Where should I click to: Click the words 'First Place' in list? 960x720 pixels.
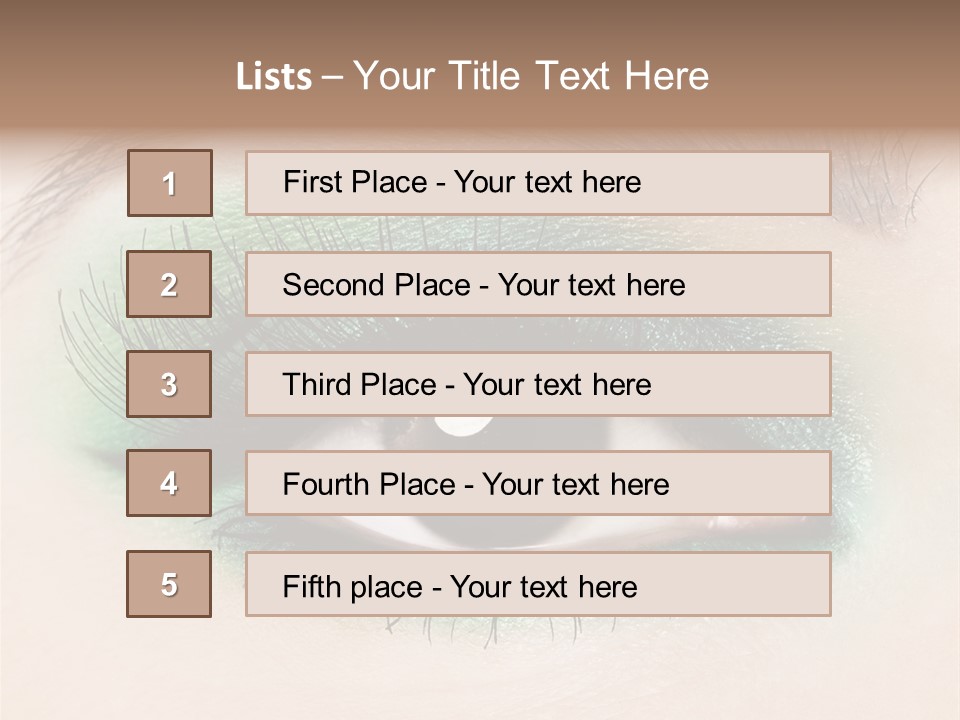(x=355, y=182)
